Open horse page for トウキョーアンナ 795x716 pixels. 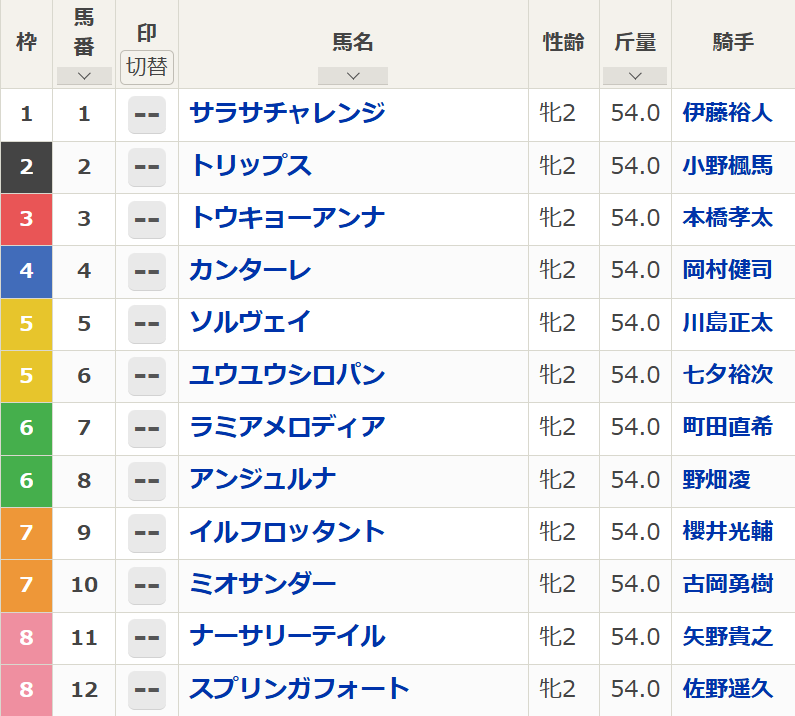coord(287,218)
